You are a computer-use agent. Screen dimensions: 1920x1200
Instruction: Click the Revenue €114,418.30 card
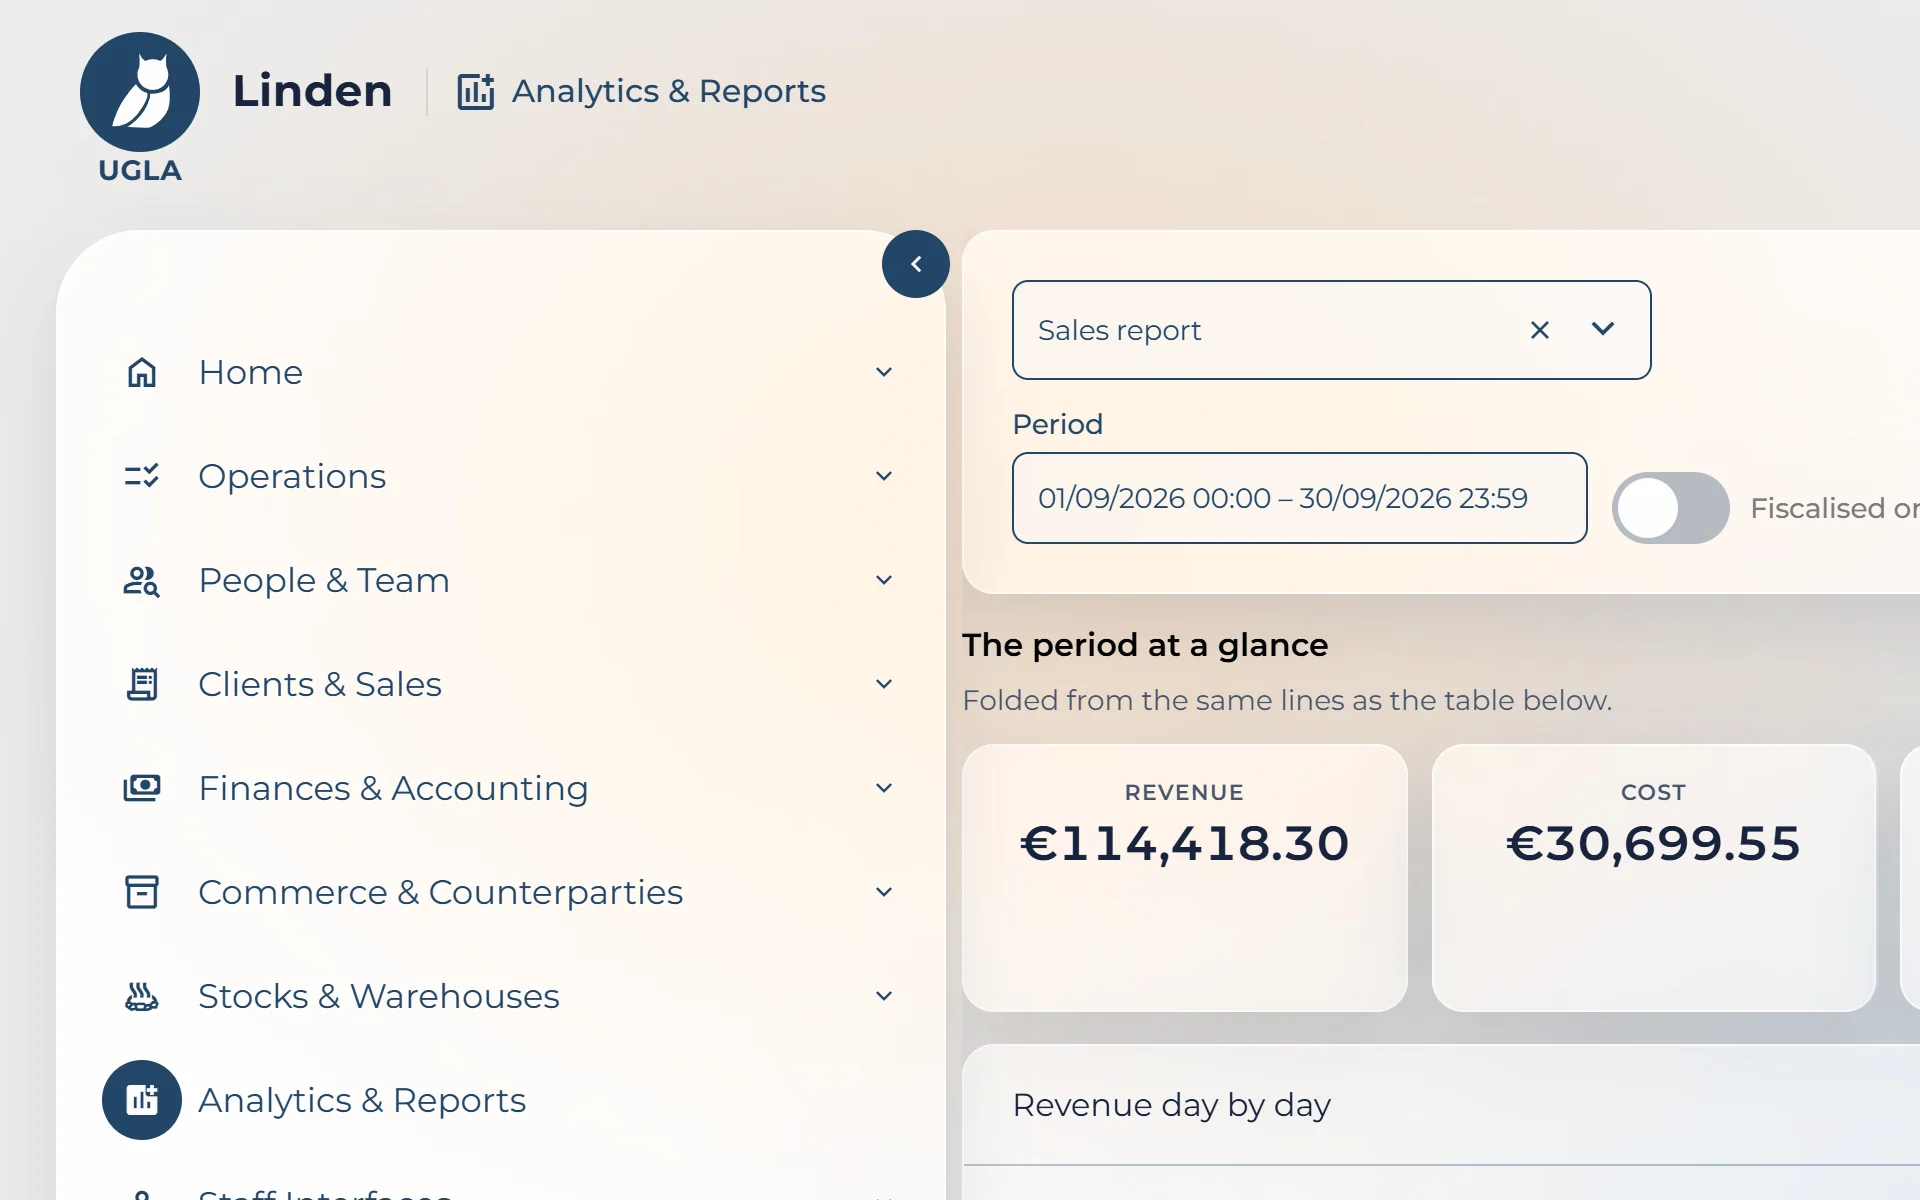tap(1185, 878)
